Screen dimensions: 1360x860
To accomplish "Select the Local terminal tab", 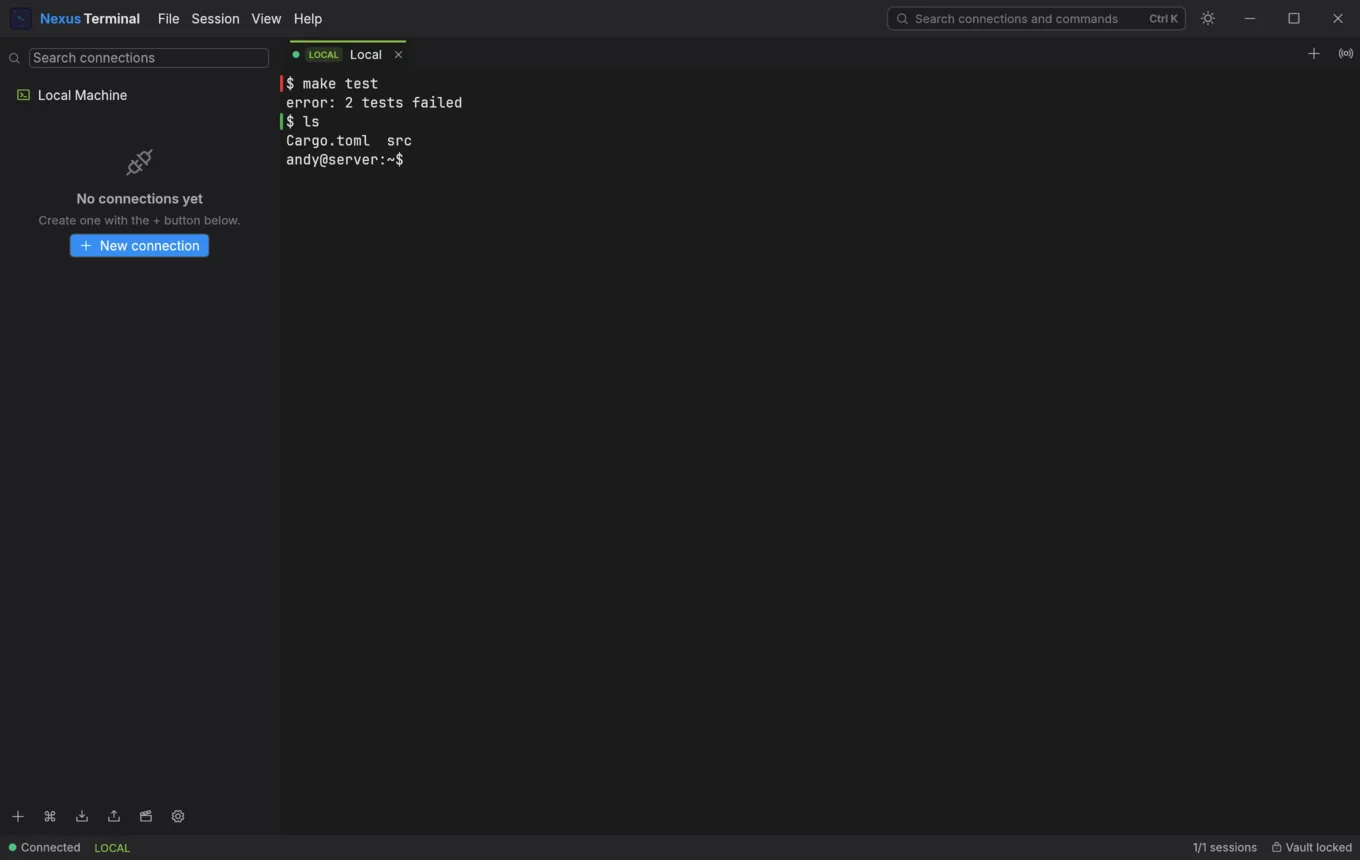I will coord(348,55).
